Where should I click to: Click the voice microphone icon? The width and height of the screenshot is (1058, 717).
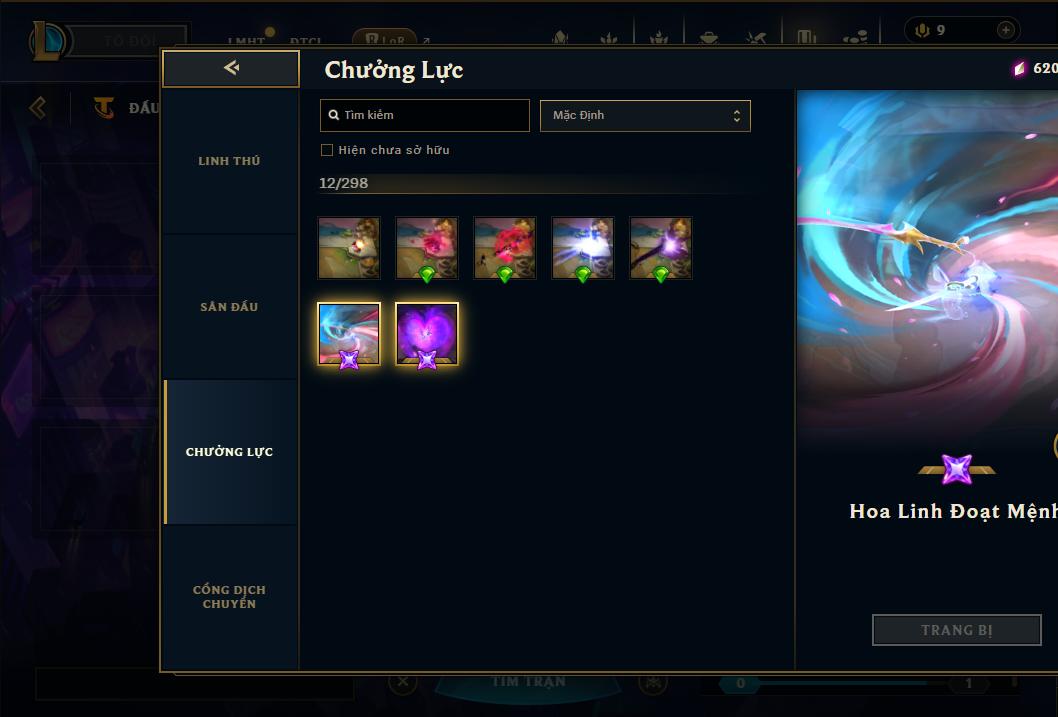922,30
